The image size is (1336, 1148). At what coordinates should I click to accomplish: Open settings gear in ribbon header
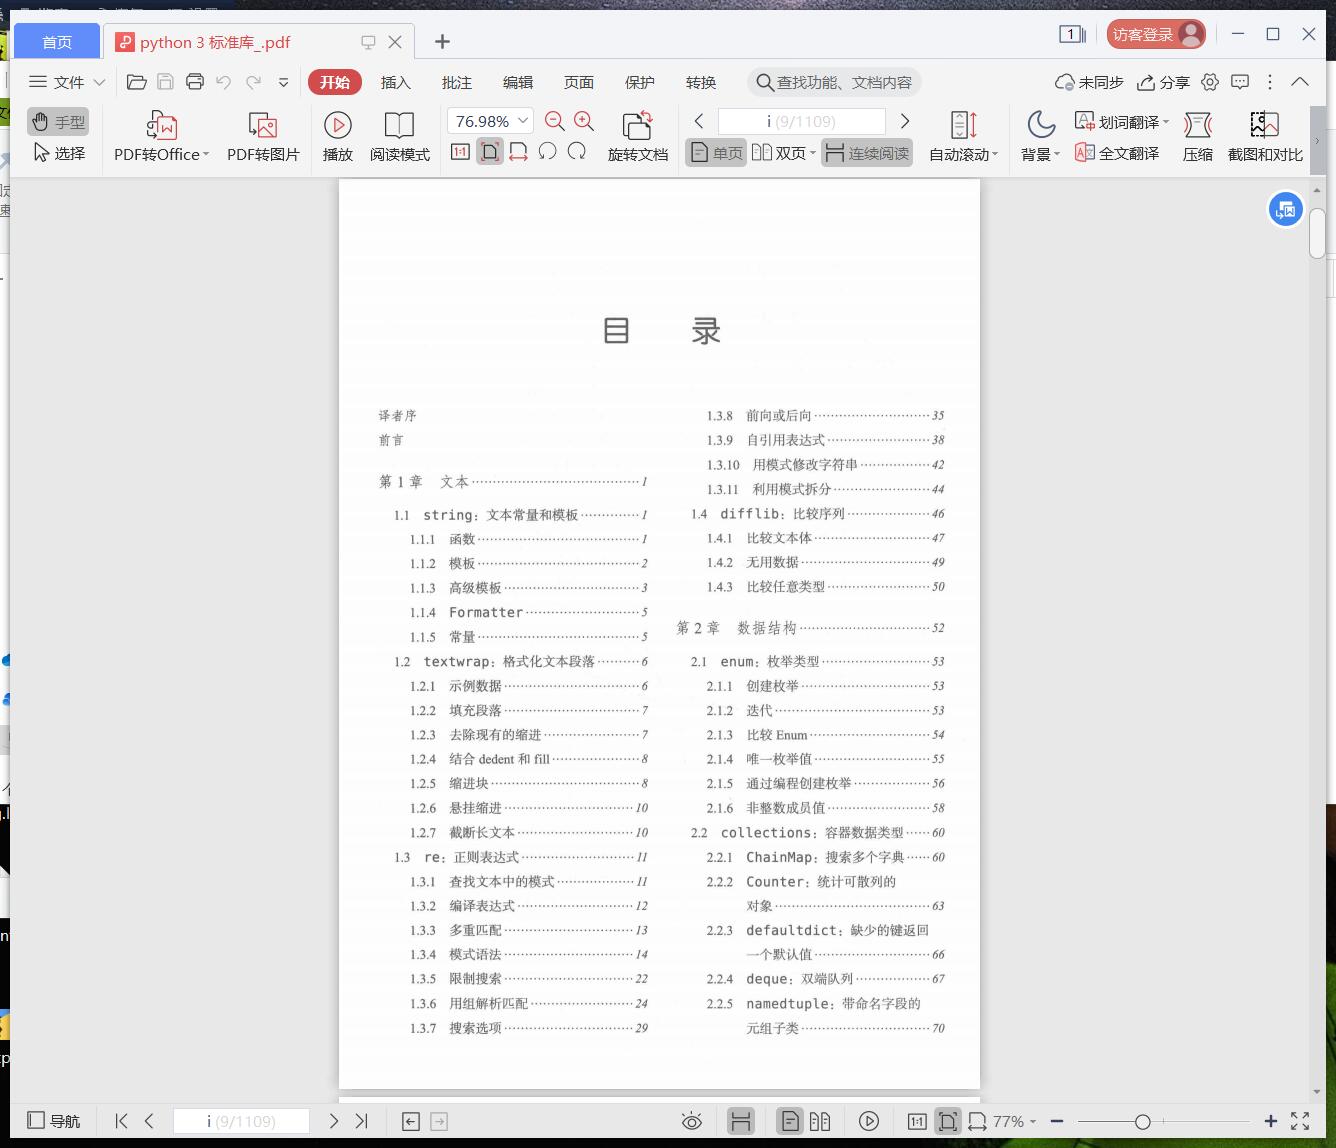coord(1210,82)
